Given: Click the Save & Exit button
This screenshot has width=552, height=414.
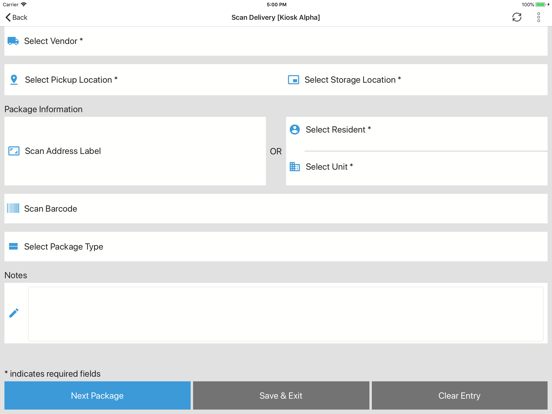Looking at the screenshot, I should 281,395.
